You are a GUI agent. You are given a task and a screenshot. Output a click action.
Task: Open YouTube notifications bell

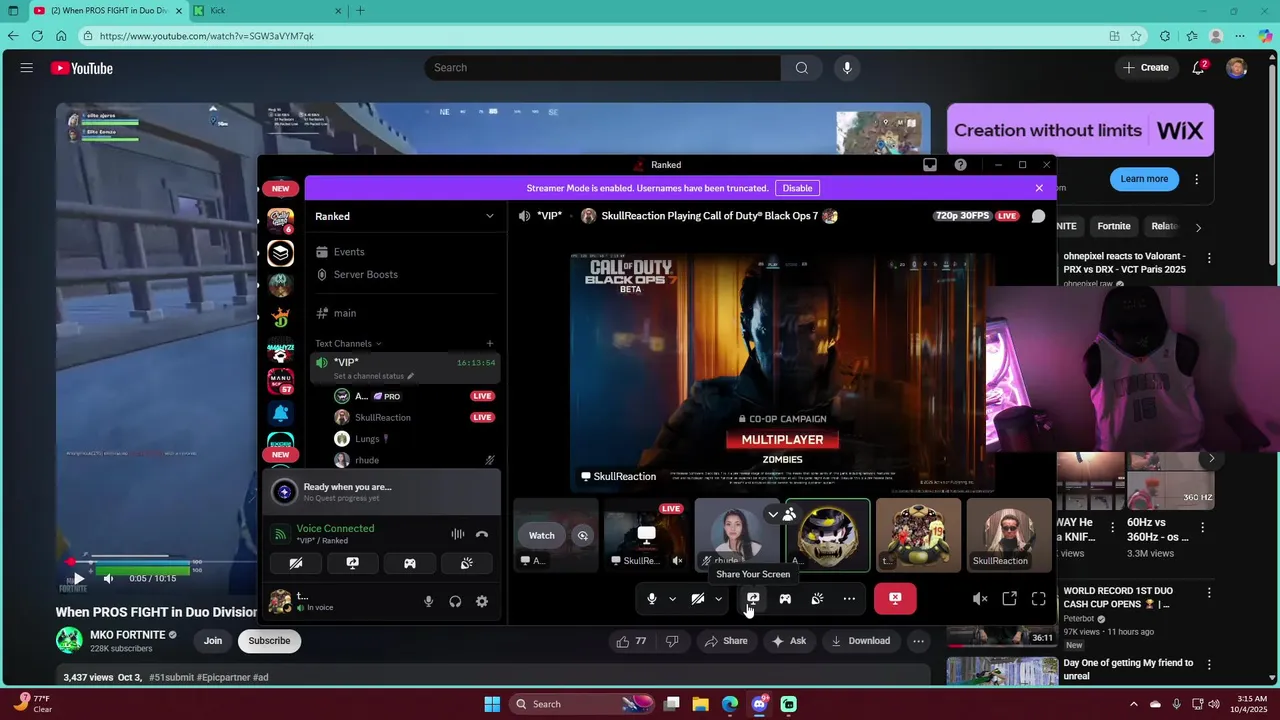click(1198, 68)
